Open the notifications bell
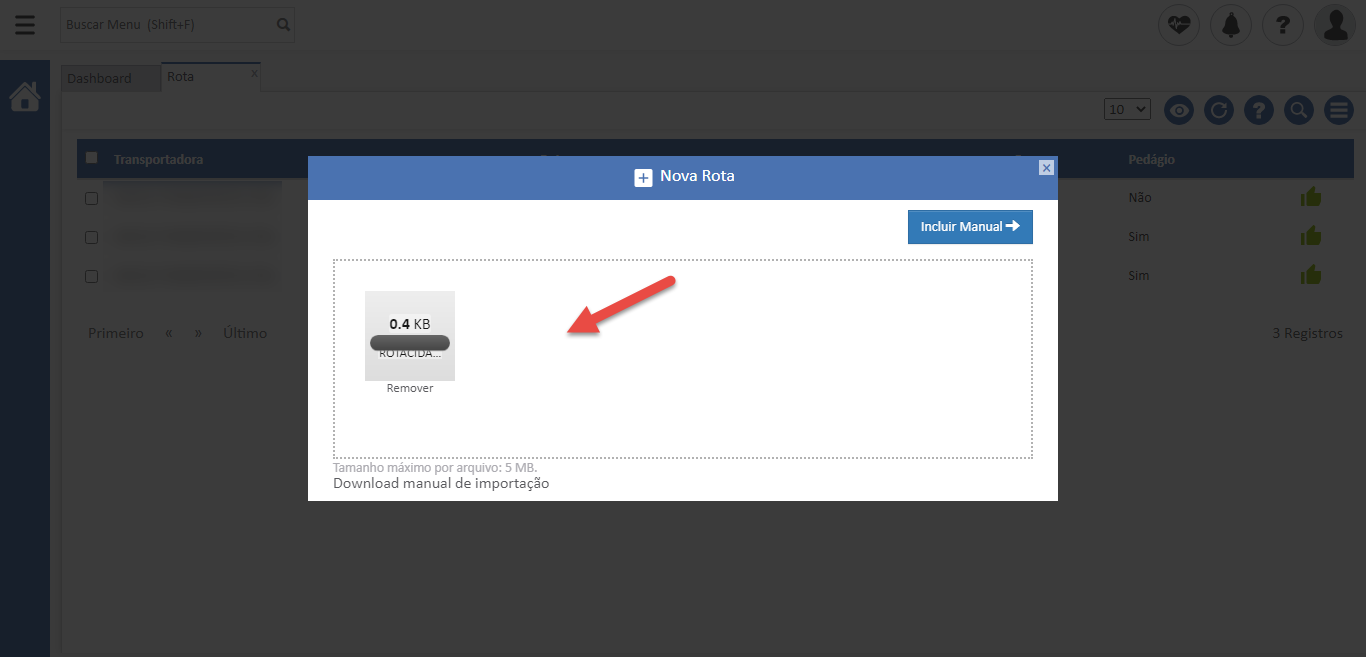The width and height of the screenshot is (1366, 657). (x=1231, y=25)
